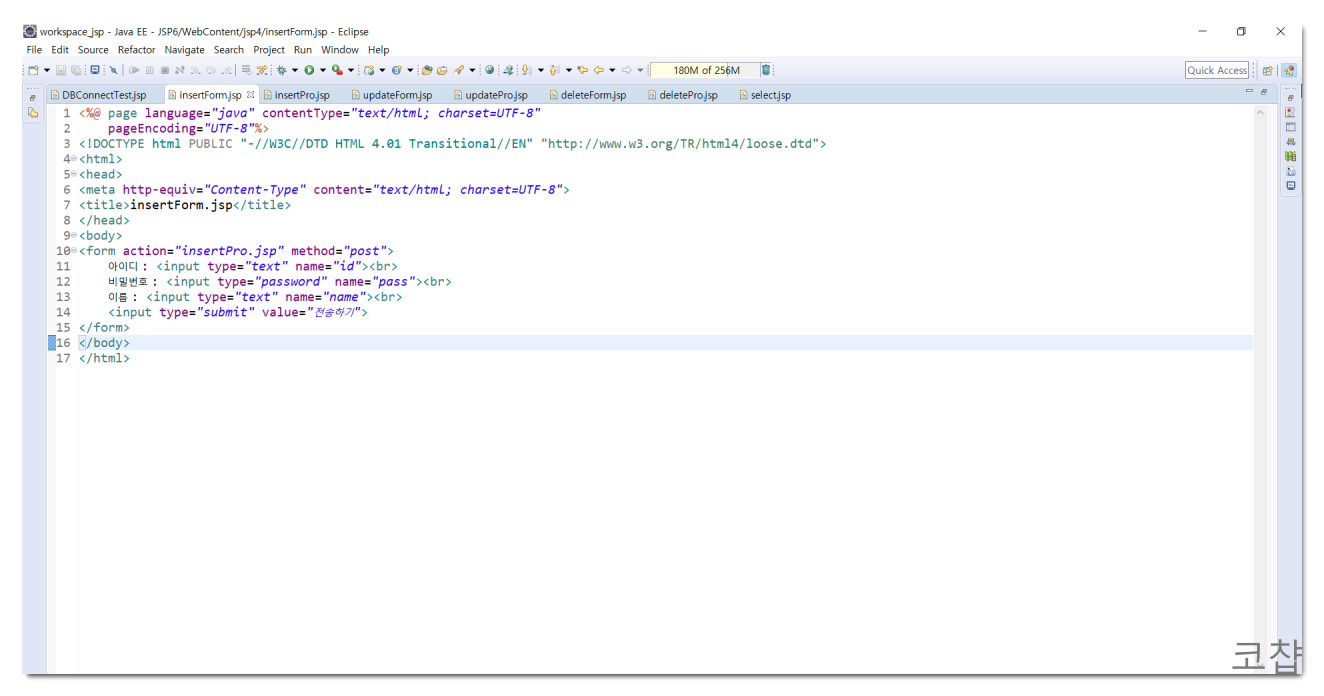Restore the right-side minimized view stack
This screenshot has height=696, width=1324.
tap(1290, 97)
